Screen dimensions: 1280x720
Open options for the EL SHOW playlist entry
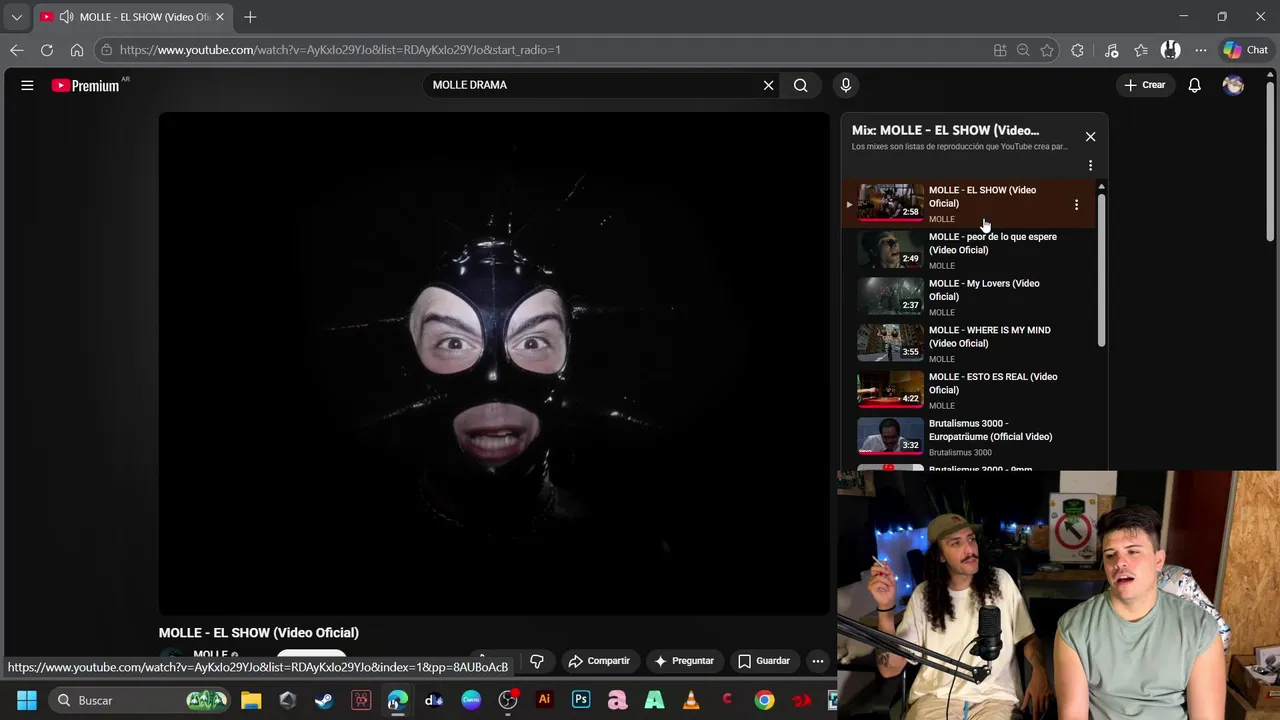click(x=1076, y=204)
